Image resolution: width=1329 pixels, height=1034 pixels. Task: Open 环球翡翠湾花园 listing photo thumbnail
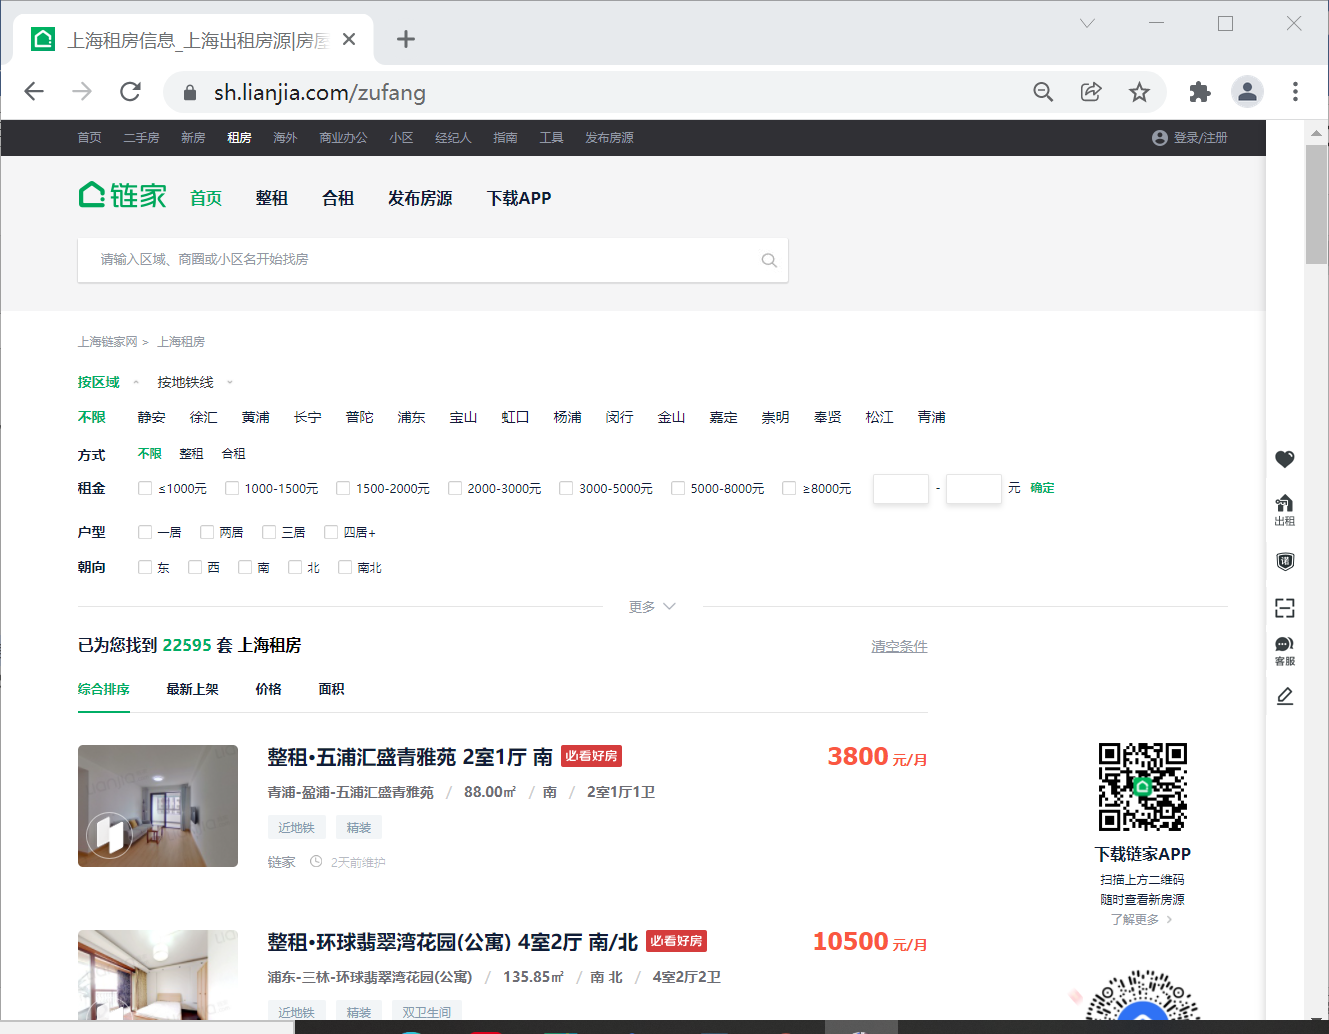click(158, 975)
